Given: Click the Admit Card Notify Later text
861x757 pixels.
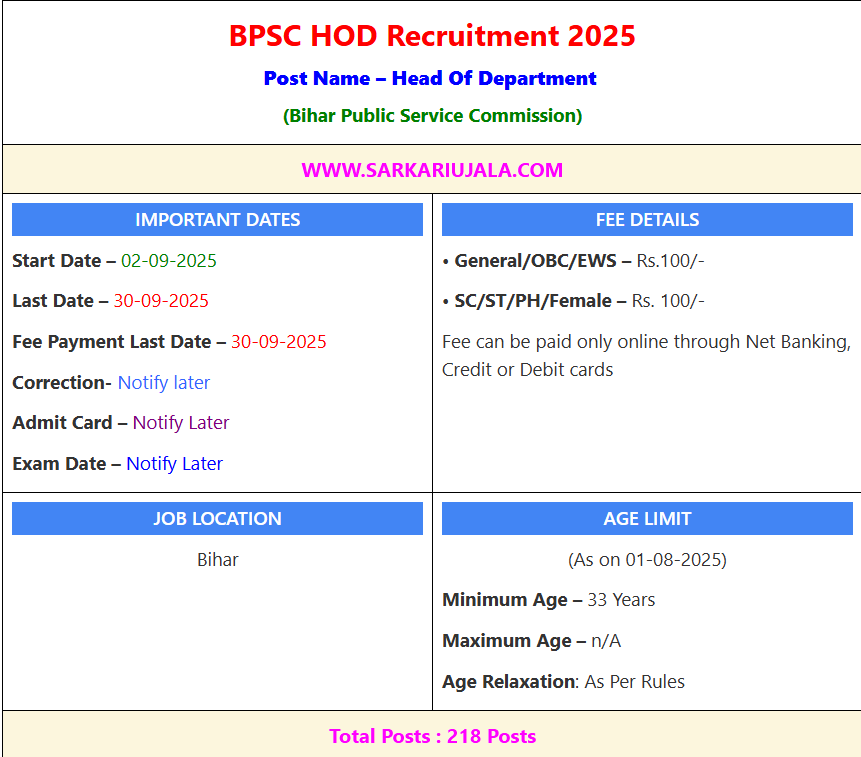Looking at the screenshot, I should pyautogui.click(x=180, y=423).
